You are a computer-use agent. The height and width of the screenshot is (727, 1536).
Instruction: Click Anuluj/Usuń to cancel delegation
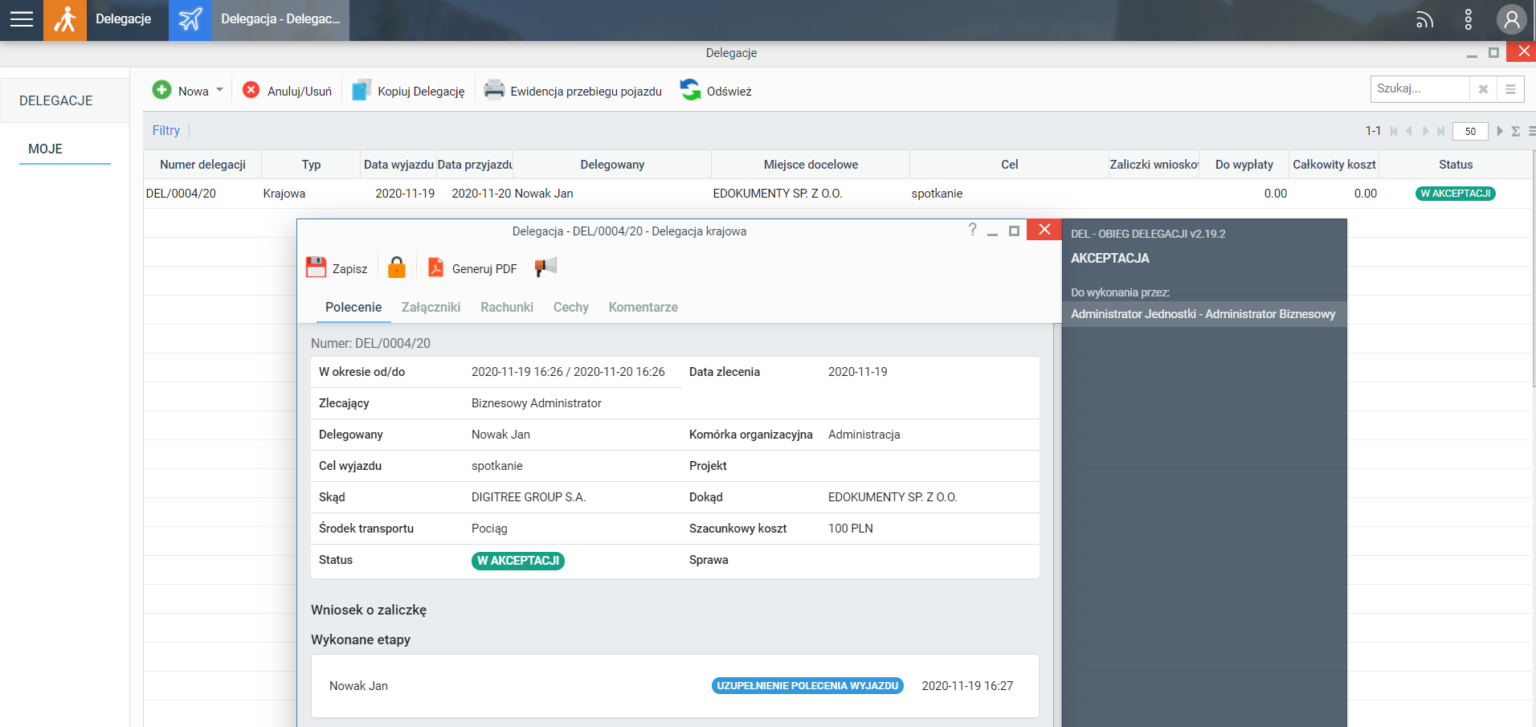click(287, 91)
